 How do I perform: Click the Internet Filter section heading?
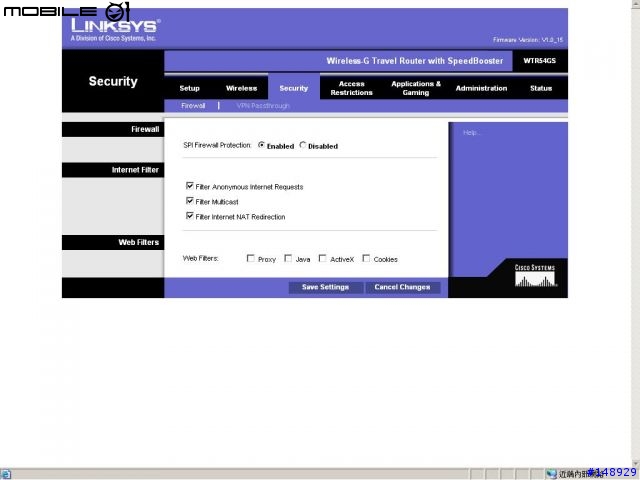(135, 170)
